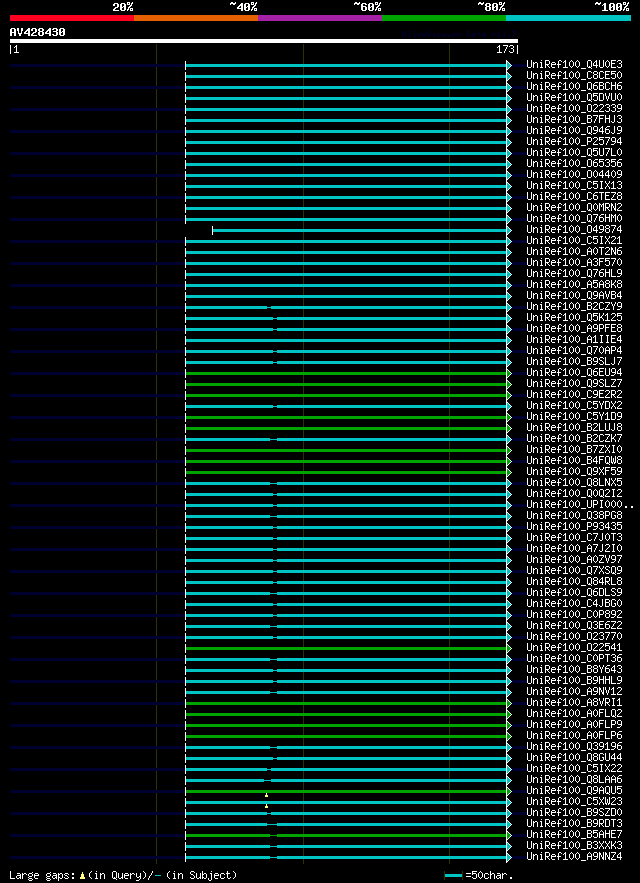640x883 pixels.
Task: Select the UniRef100_A3F570 label
Action: point(574,262)
